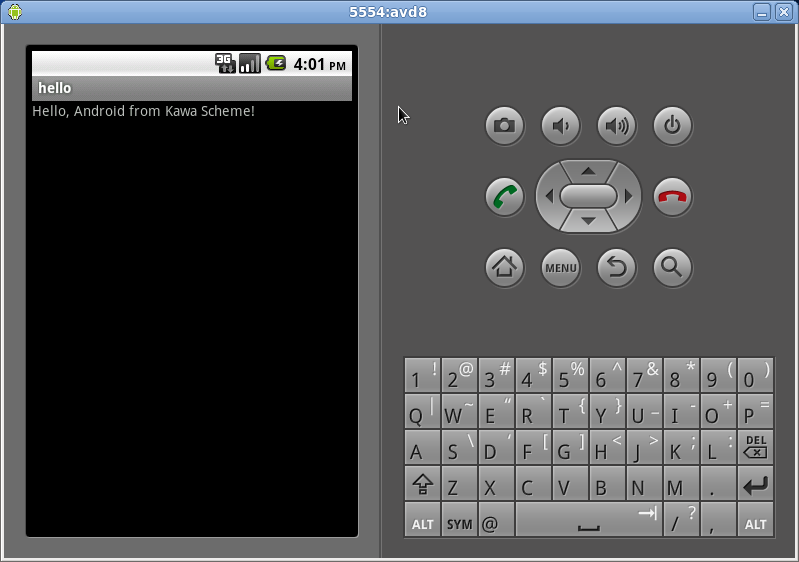Image resolution: width=799 pixels, height=562 pixels.
Task: Go to the Android home screen
Action: tap(504, 267)
